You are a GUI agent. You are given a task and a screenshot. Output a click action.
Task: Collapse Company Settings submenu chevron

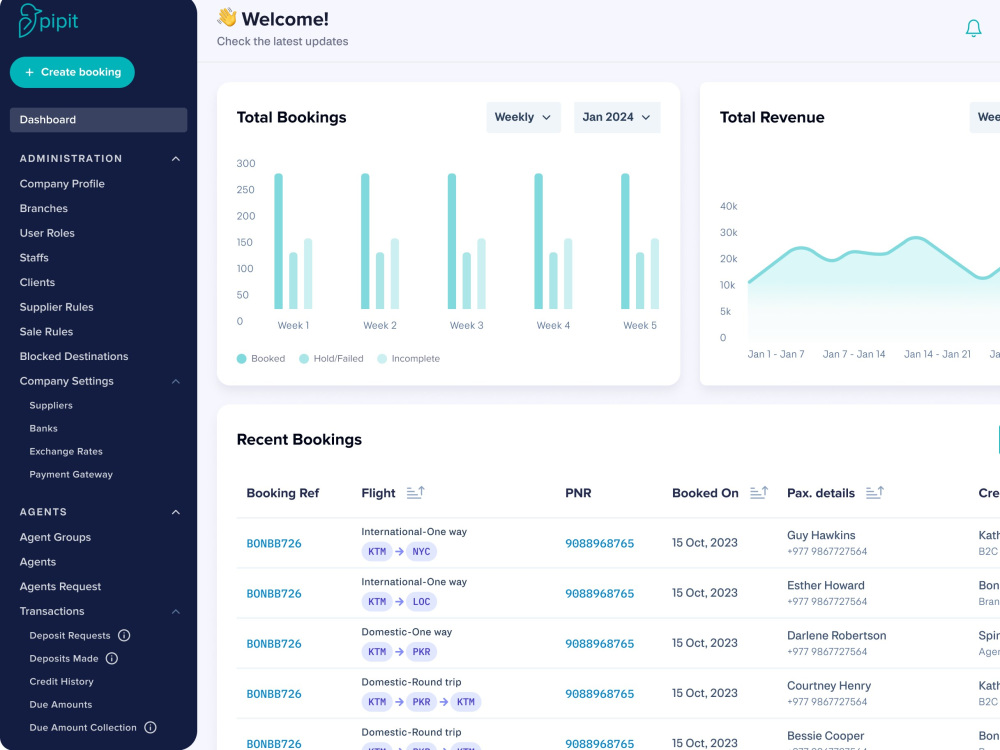click(176, 381)
